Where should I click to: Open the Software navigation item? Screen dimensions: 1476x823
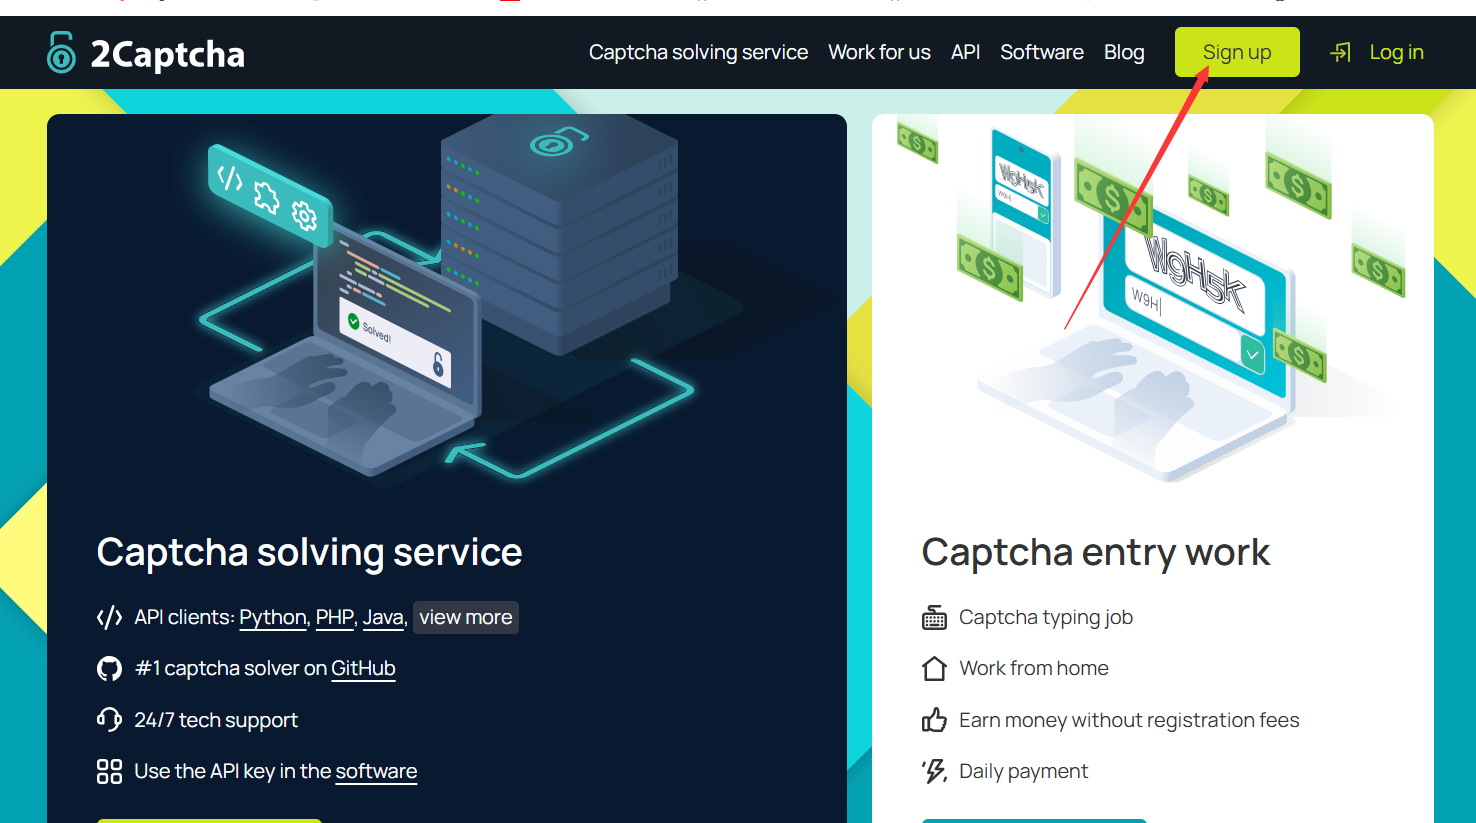click(1041, 52)
